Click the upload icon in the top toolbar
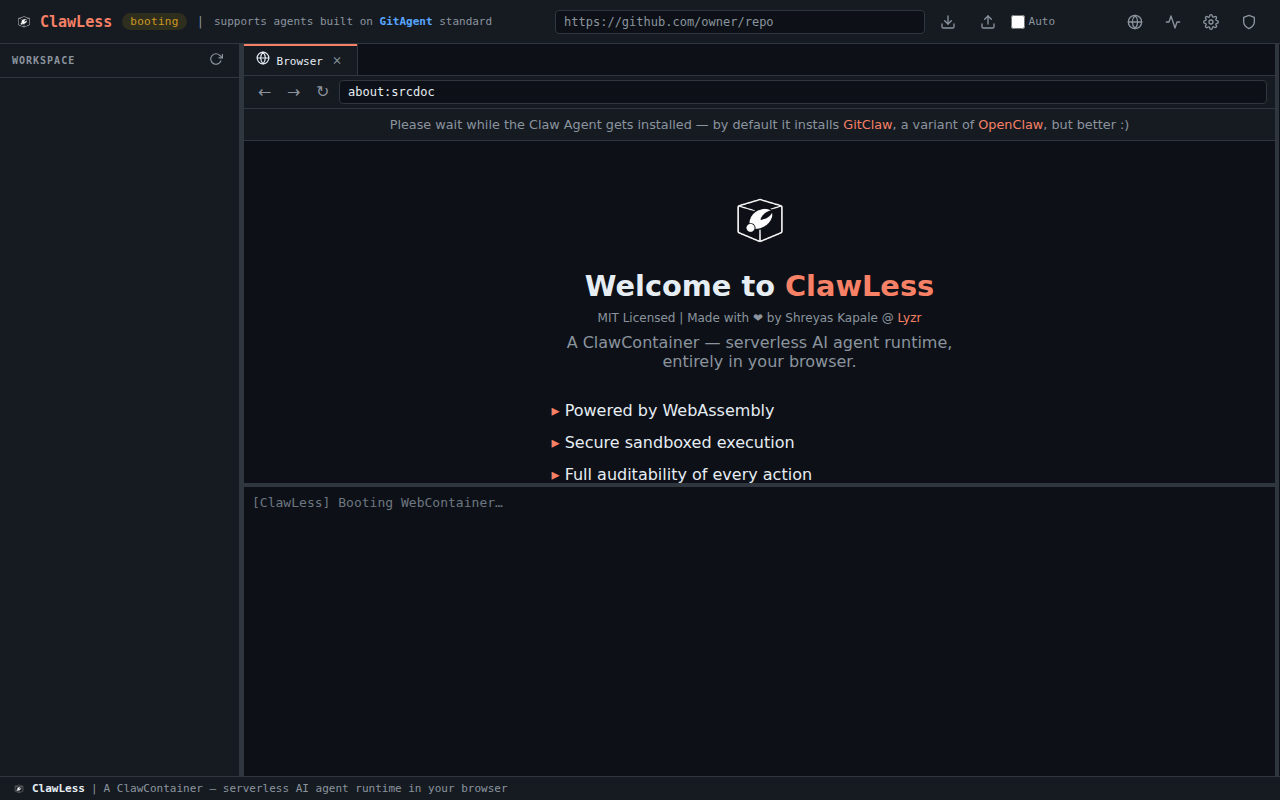The width and height of the screenshot is (1280, 800). [988, 22]
